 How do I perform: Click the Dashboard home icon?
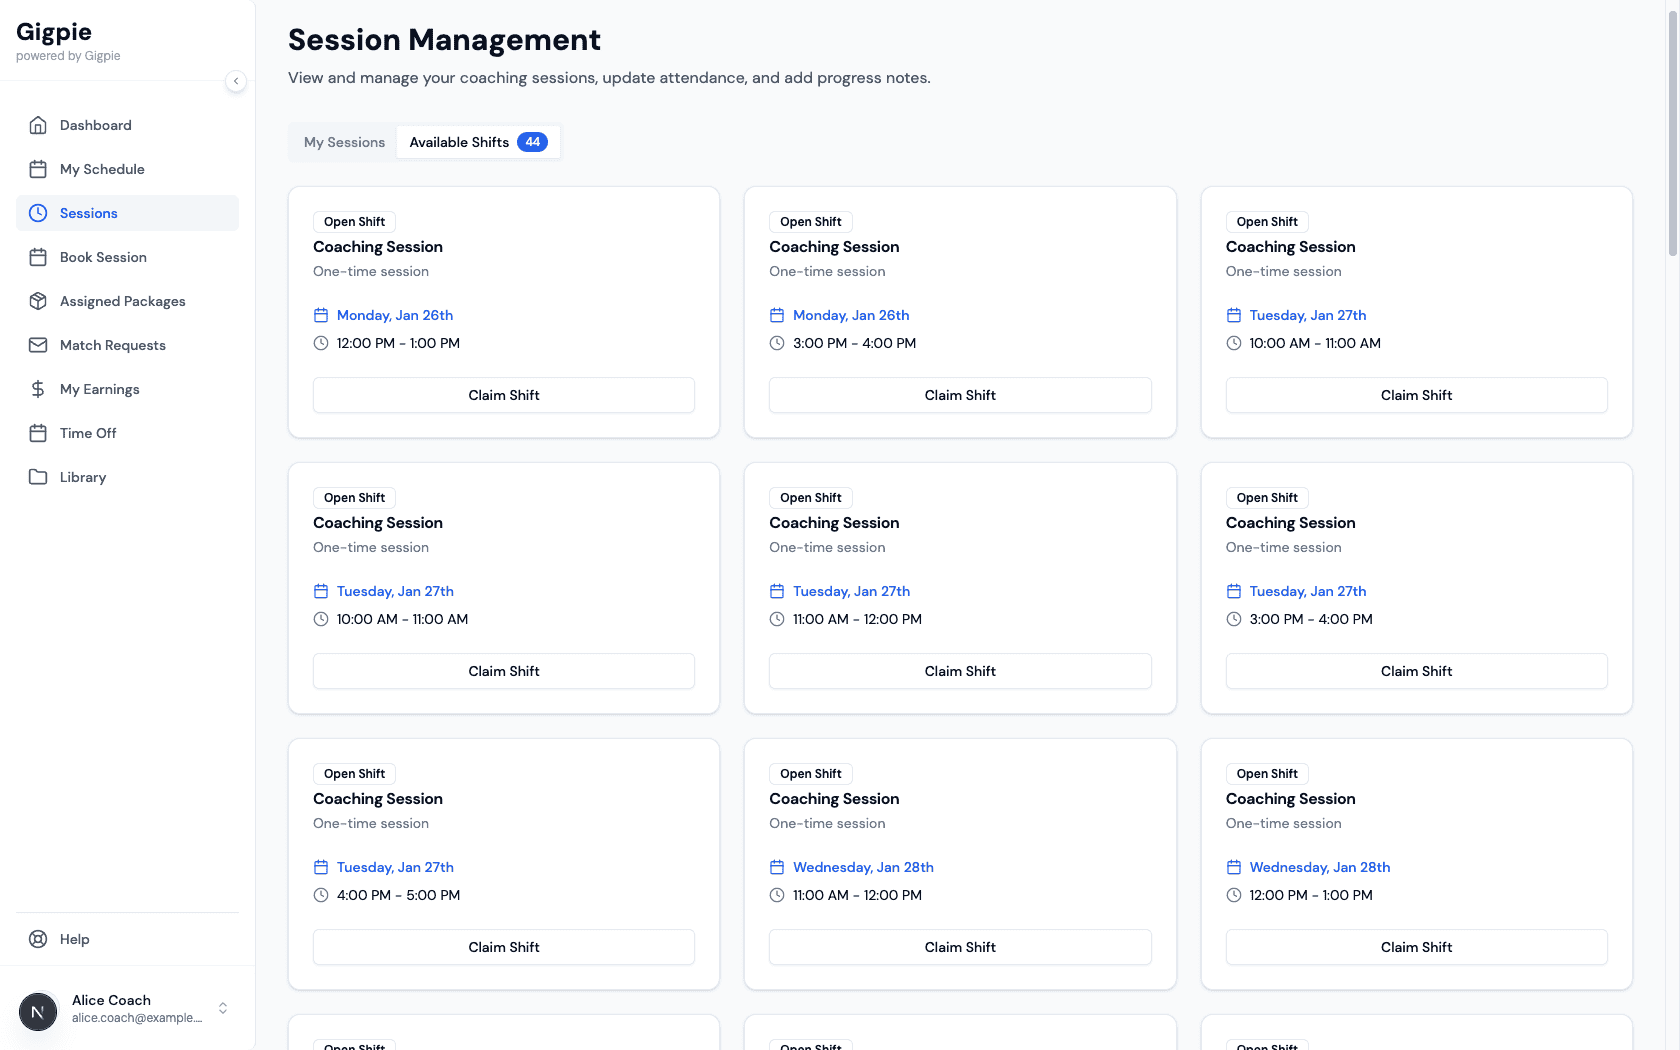tap(38, 125)
